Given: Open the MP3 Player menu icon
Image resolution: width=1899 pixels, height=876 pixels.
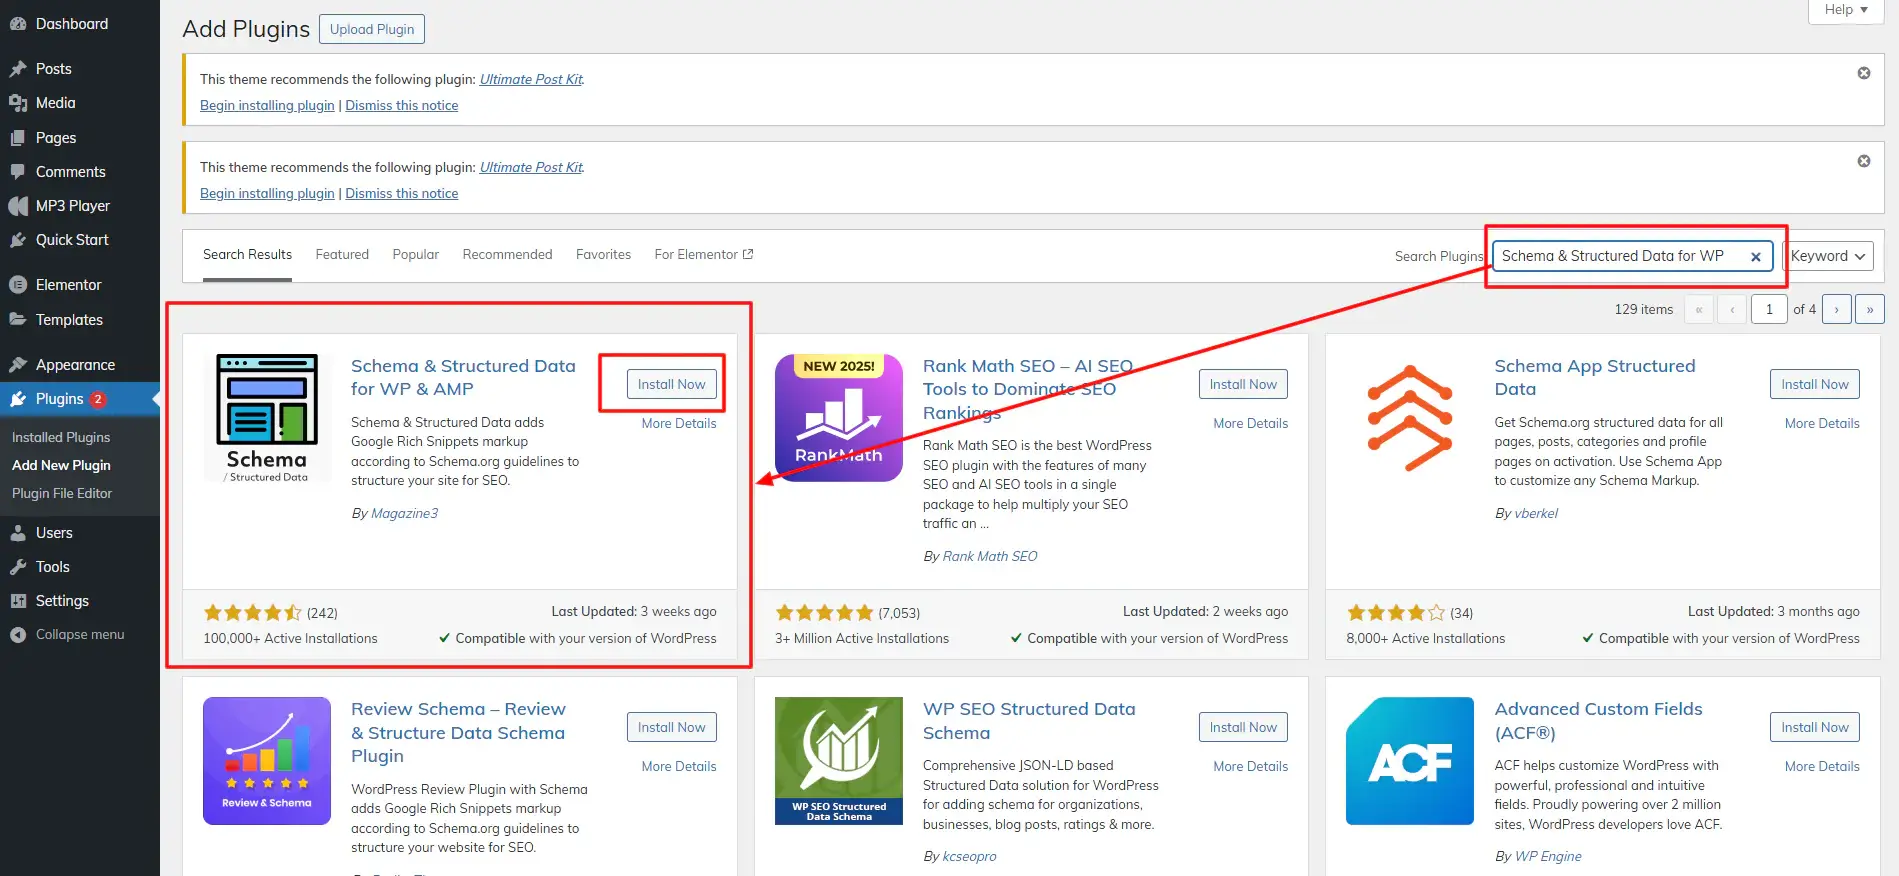Looking at the screenshot, I should click(x=18, y=206).
